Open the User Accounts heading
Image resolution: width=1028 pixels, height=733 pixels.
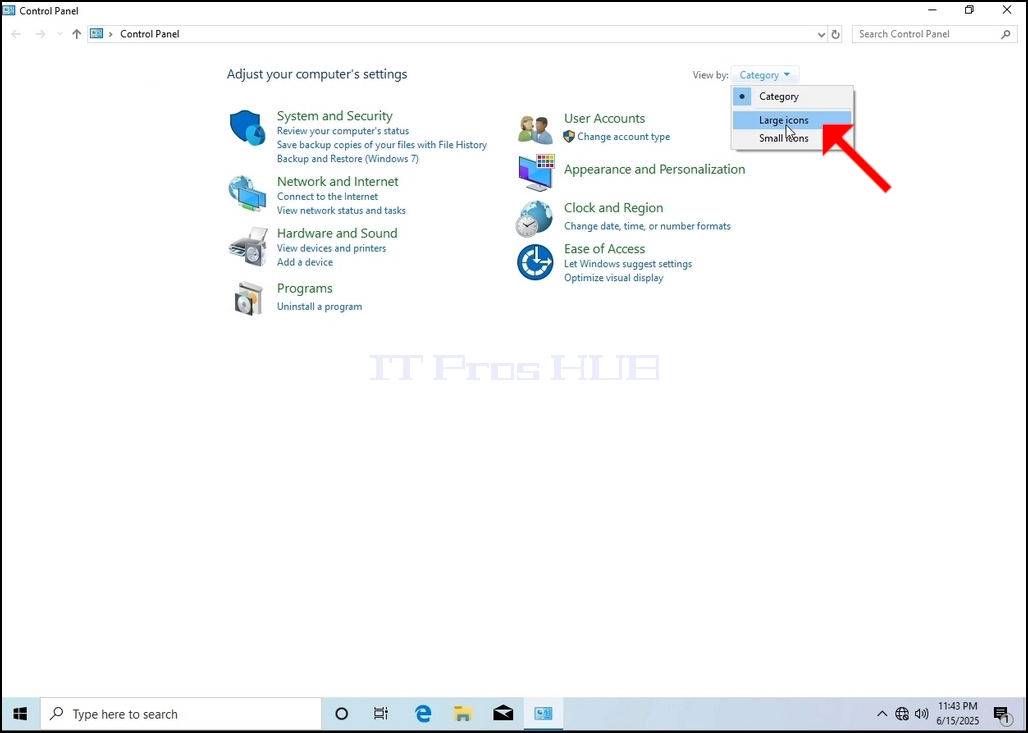pyautogui.click(x=604, y=119)
